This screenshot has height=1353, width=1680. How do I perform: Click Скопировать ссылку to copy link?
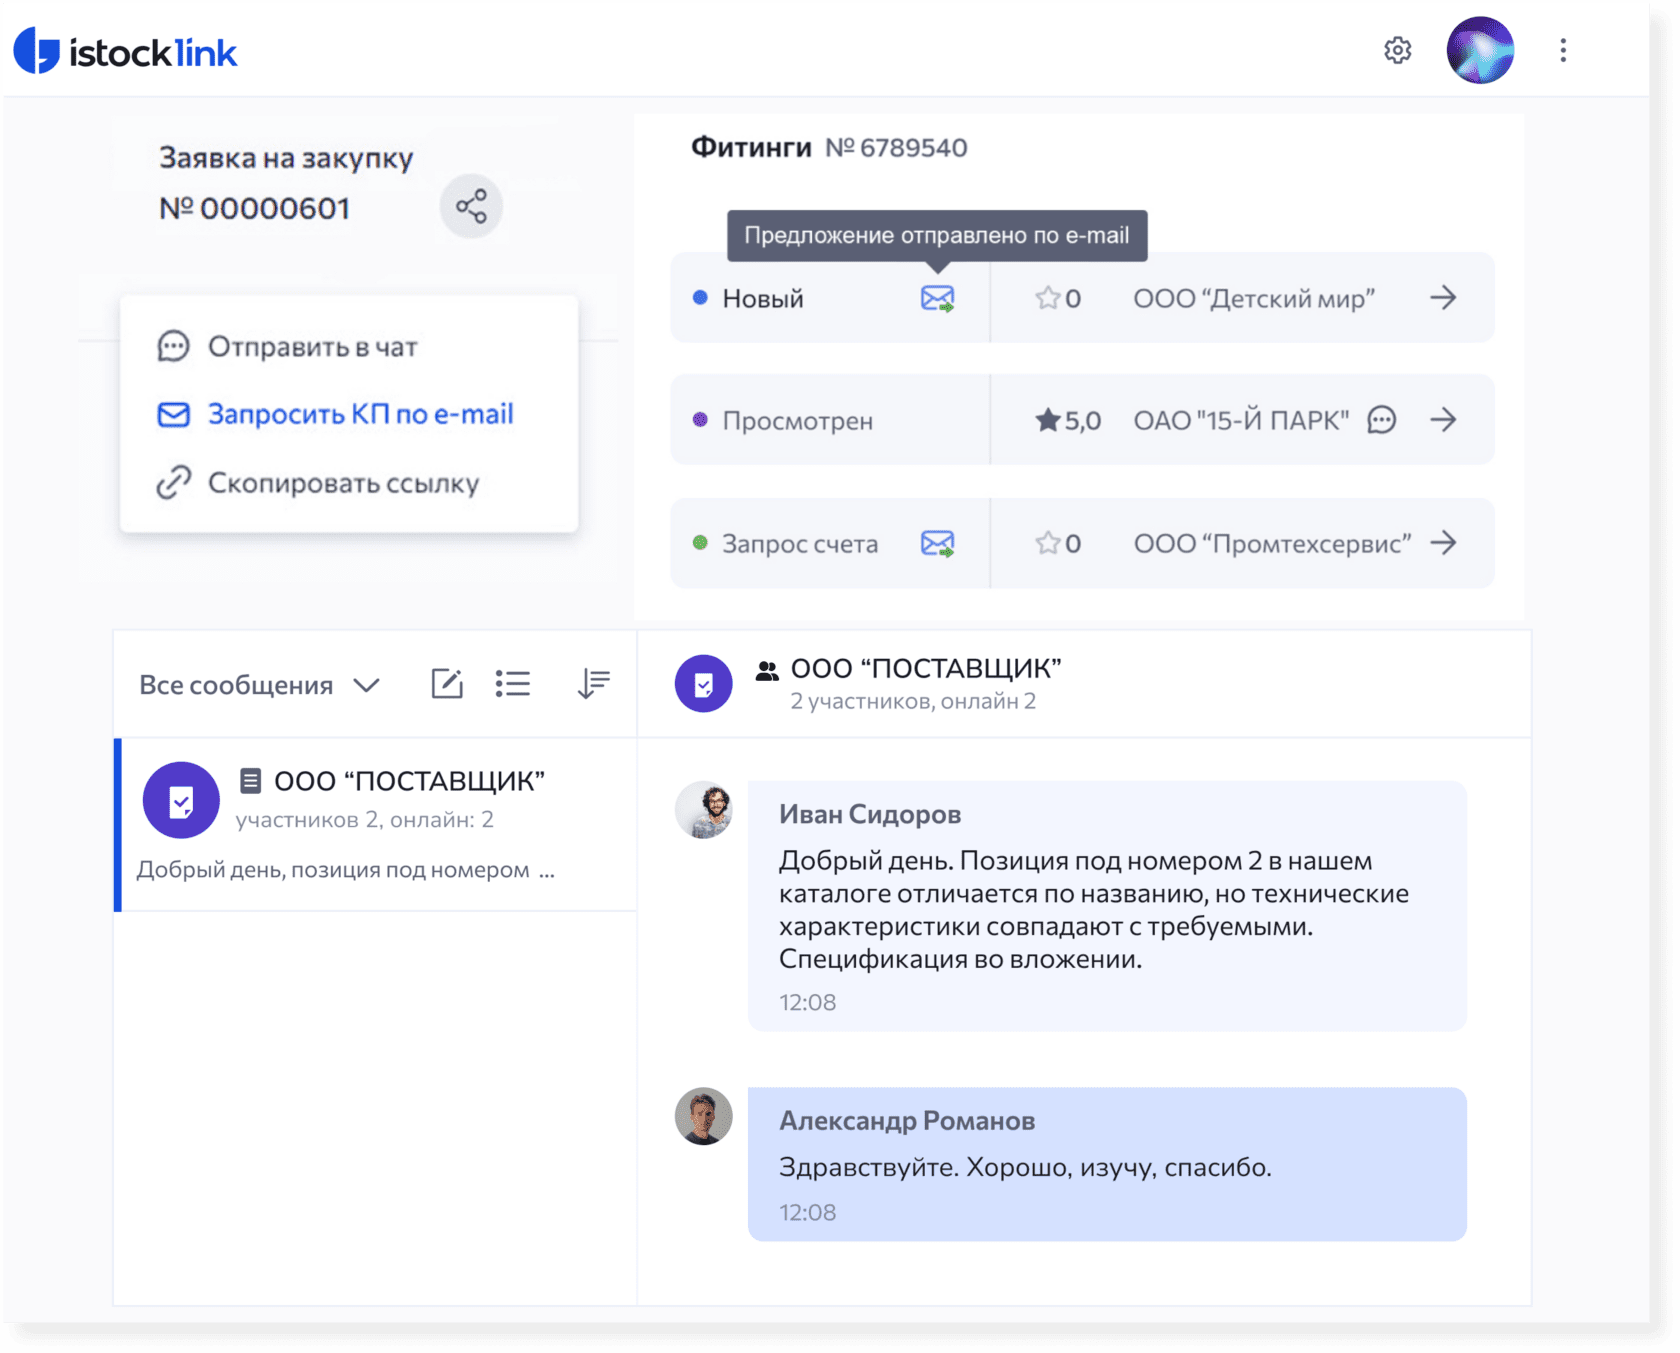point(343,483)
